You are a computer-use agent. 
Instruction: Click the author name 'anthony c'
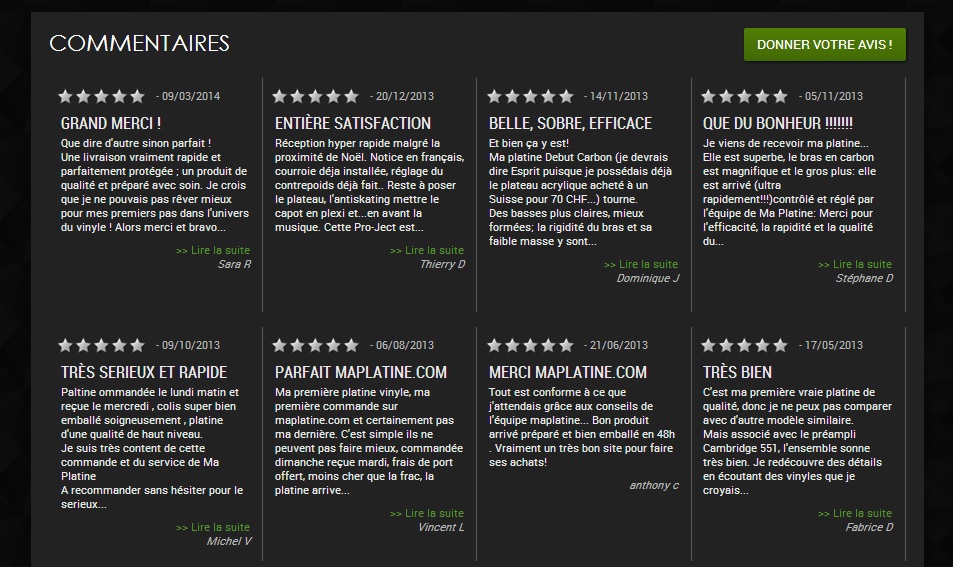(x=654, y=485)
